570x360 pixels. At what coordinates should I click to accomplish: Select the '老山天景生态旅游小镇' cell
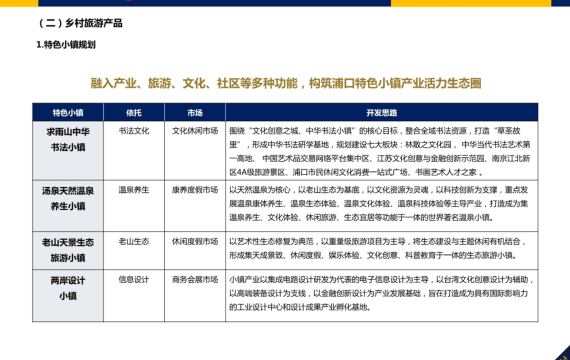point(68,250)
